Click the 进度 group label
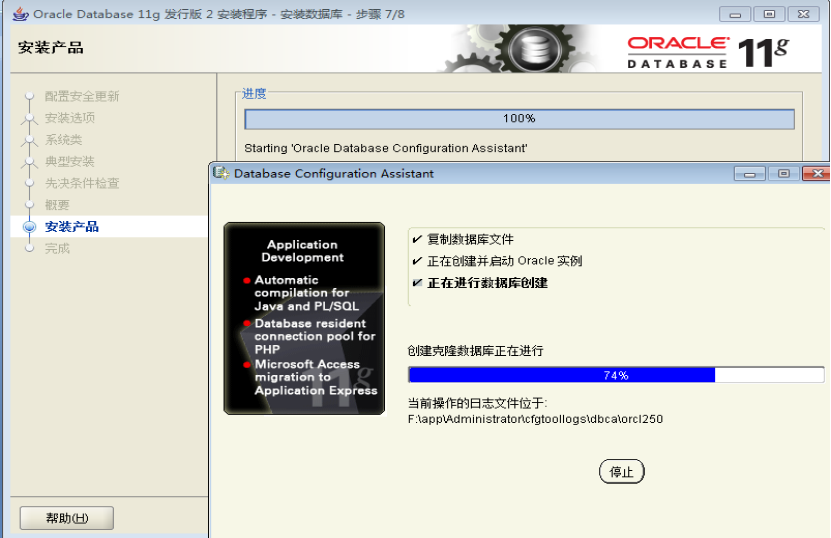831x538 pixels. coord(254,94)
